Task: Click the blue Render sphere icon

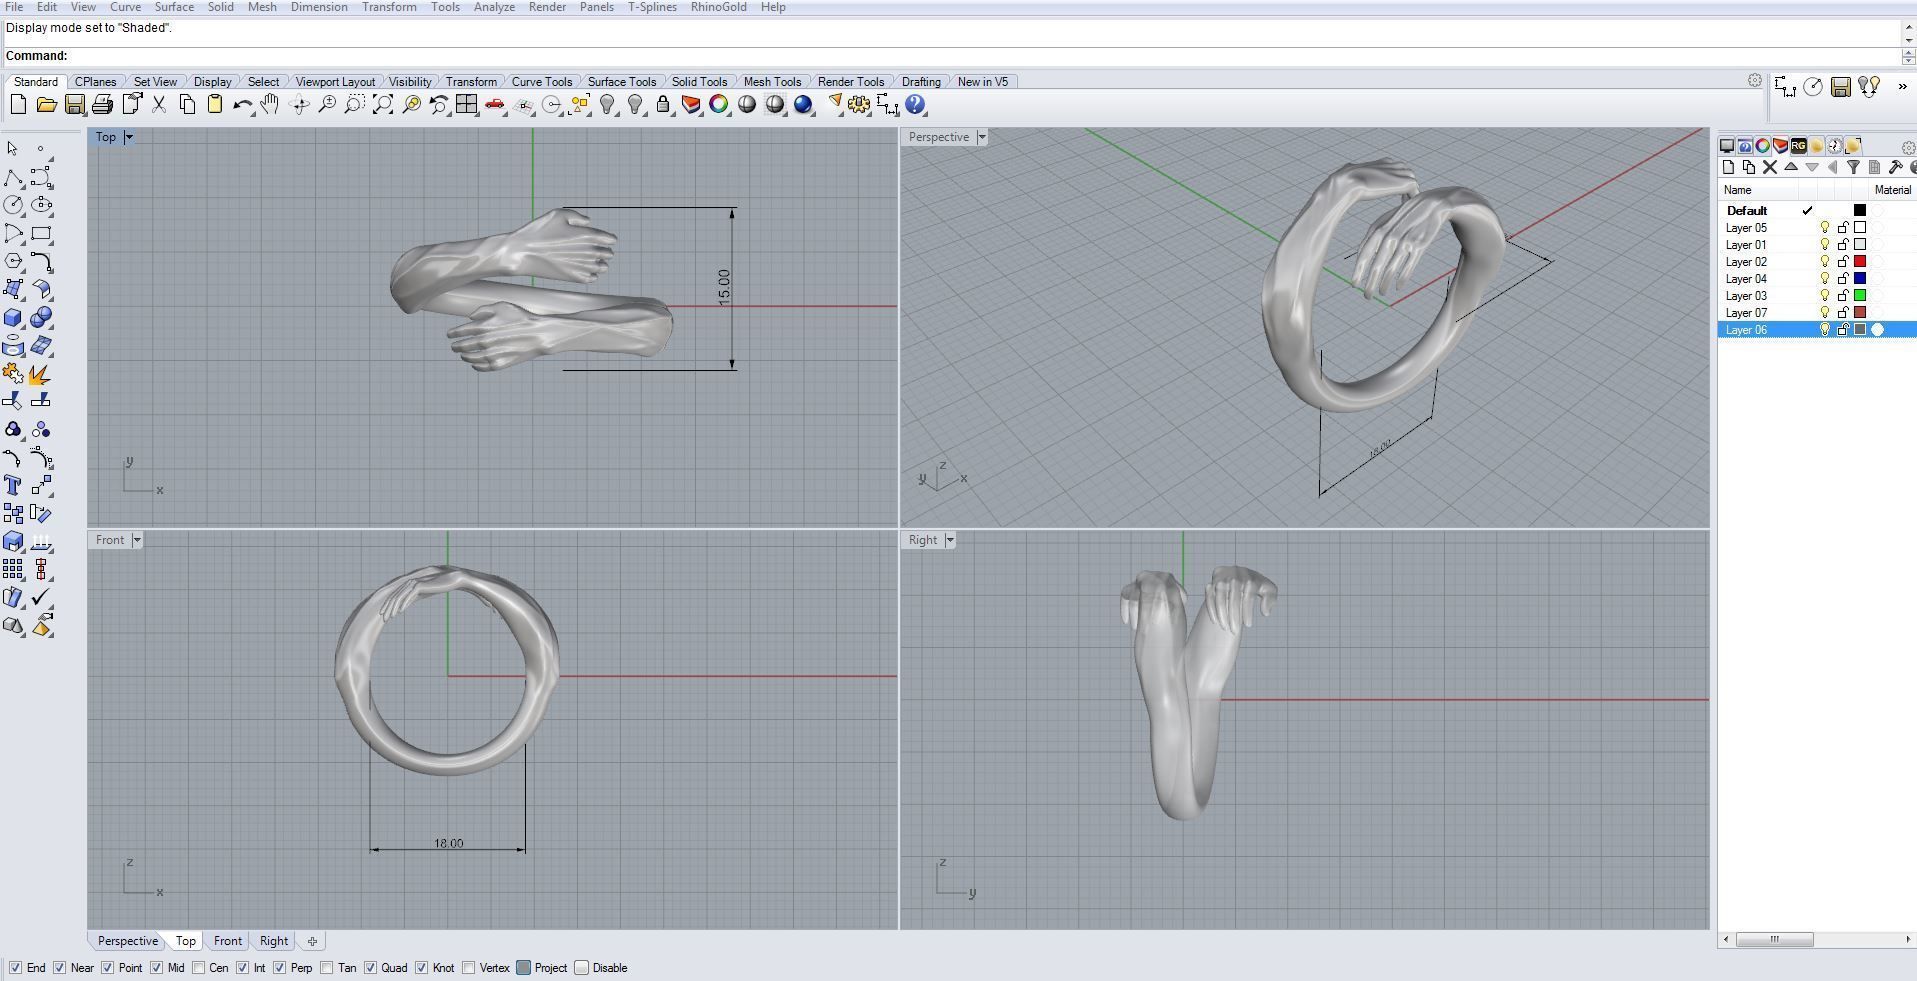Action: tap(803, 105)
